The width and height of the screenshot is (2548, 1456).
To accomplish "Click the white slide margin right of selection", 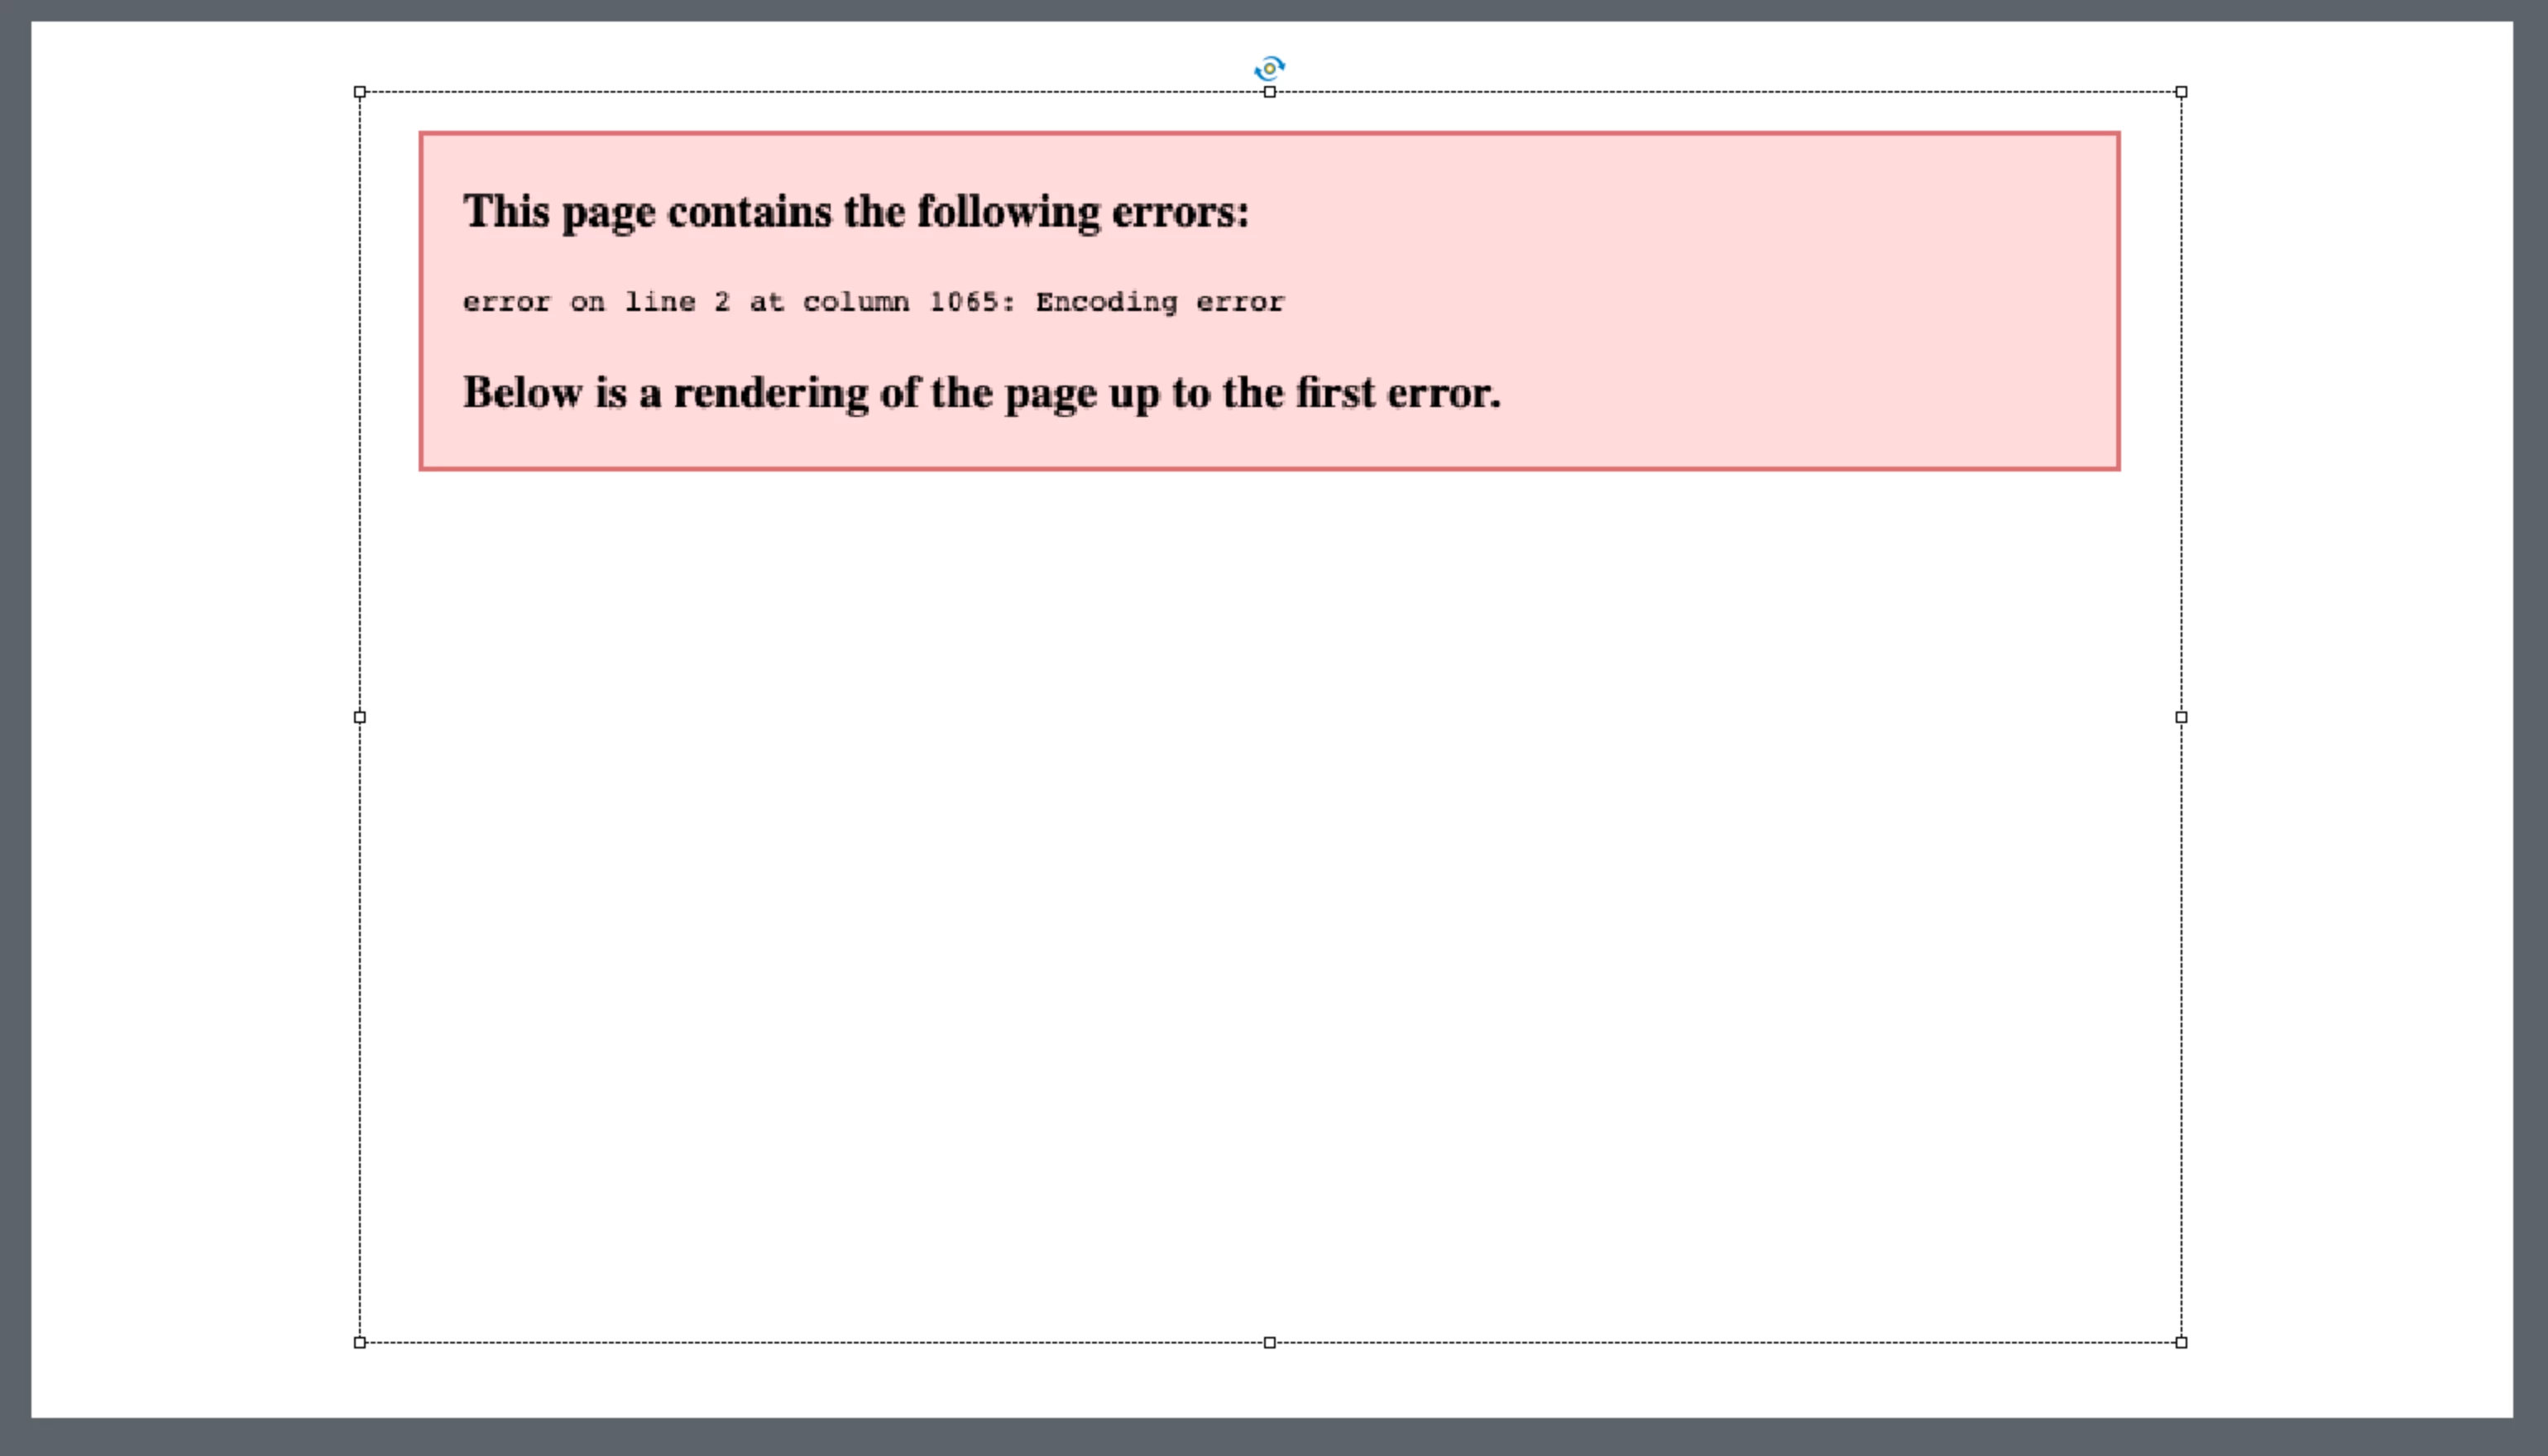I will point(2350,717).
